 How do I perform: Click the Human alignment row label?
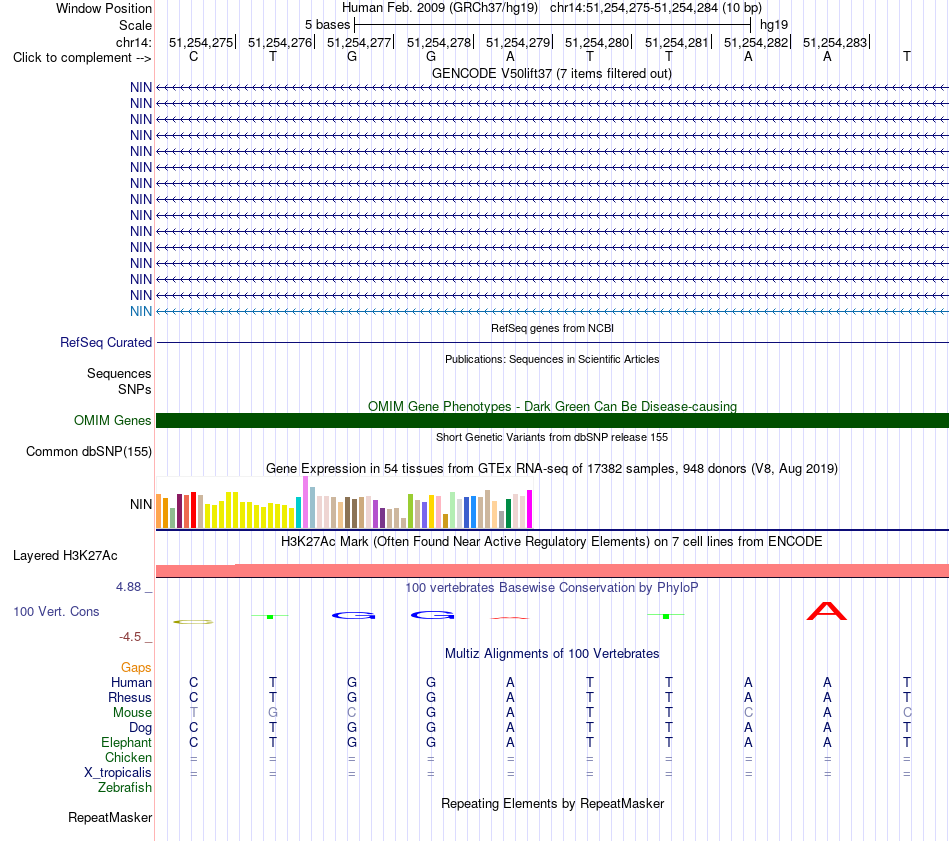(131, 683)
